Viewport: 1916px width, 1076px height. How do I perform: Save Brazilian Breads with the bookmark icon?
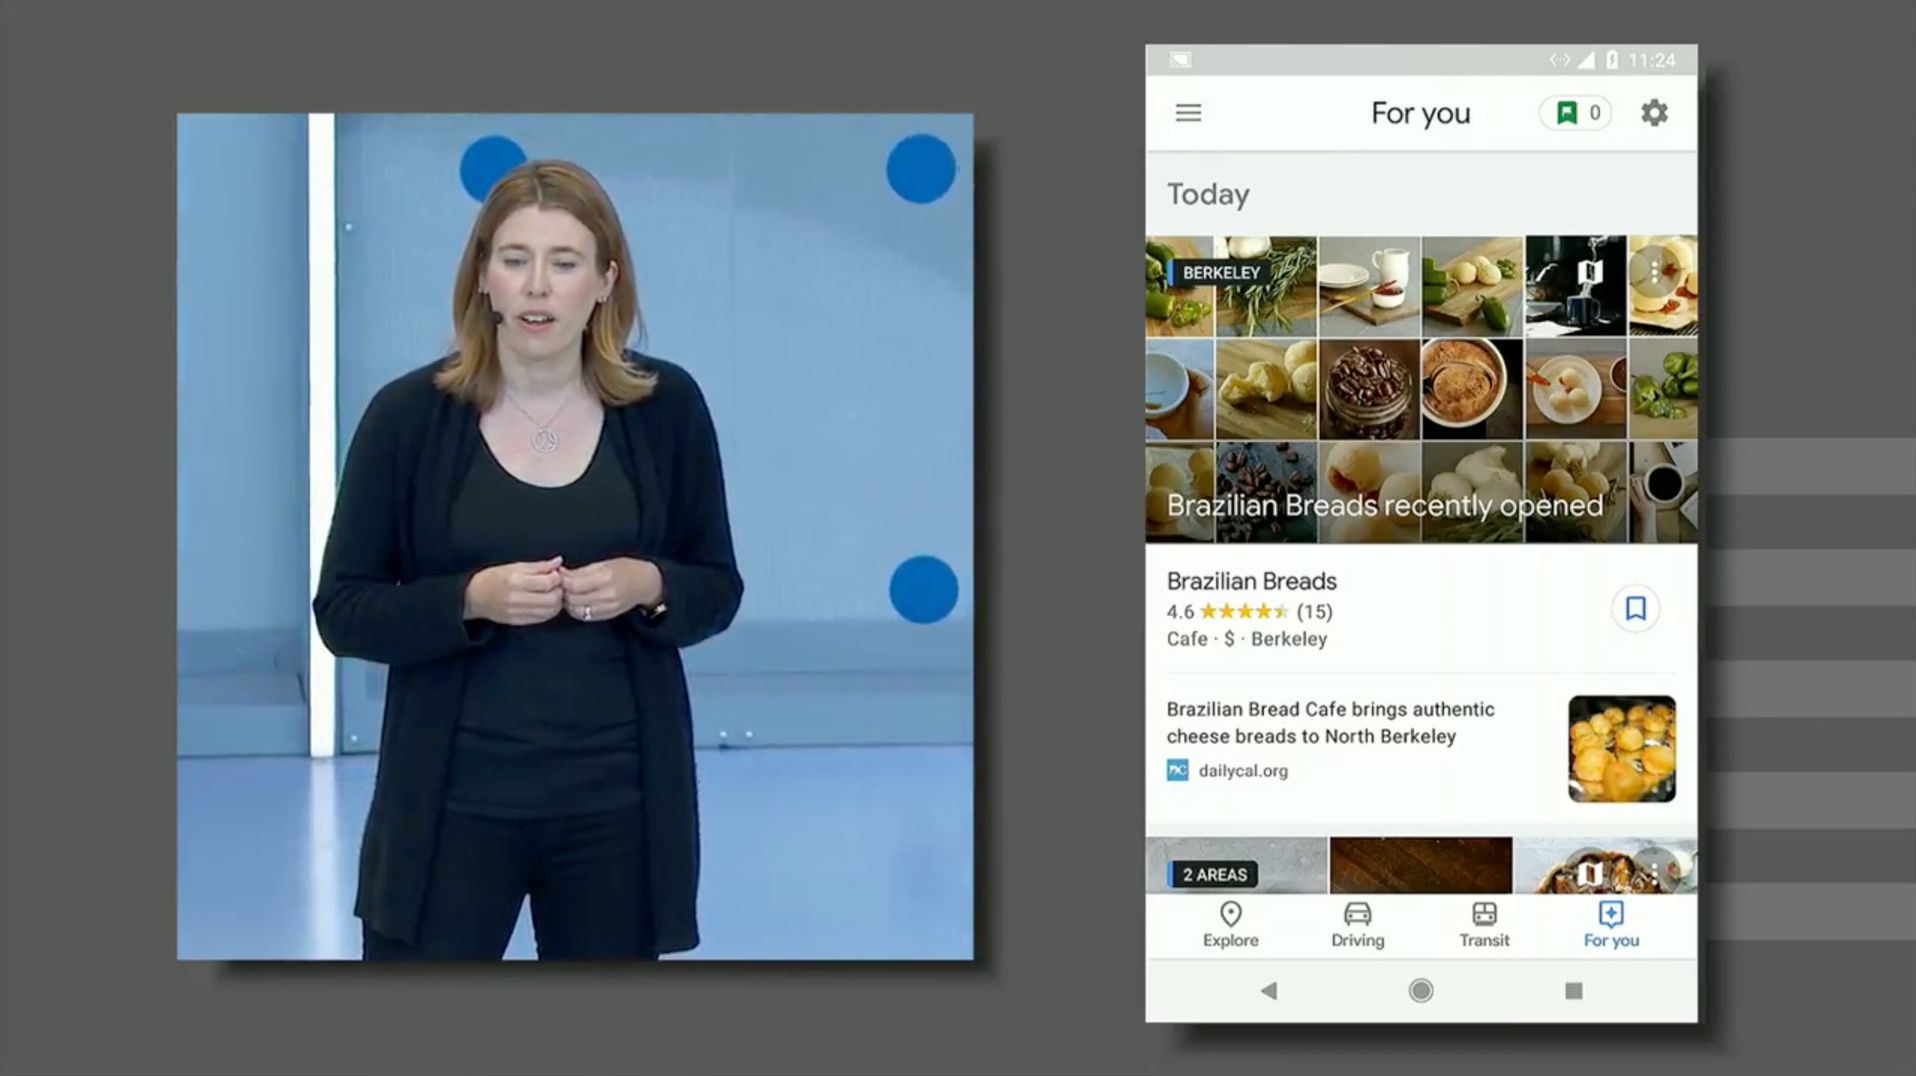coord(1636,608)
